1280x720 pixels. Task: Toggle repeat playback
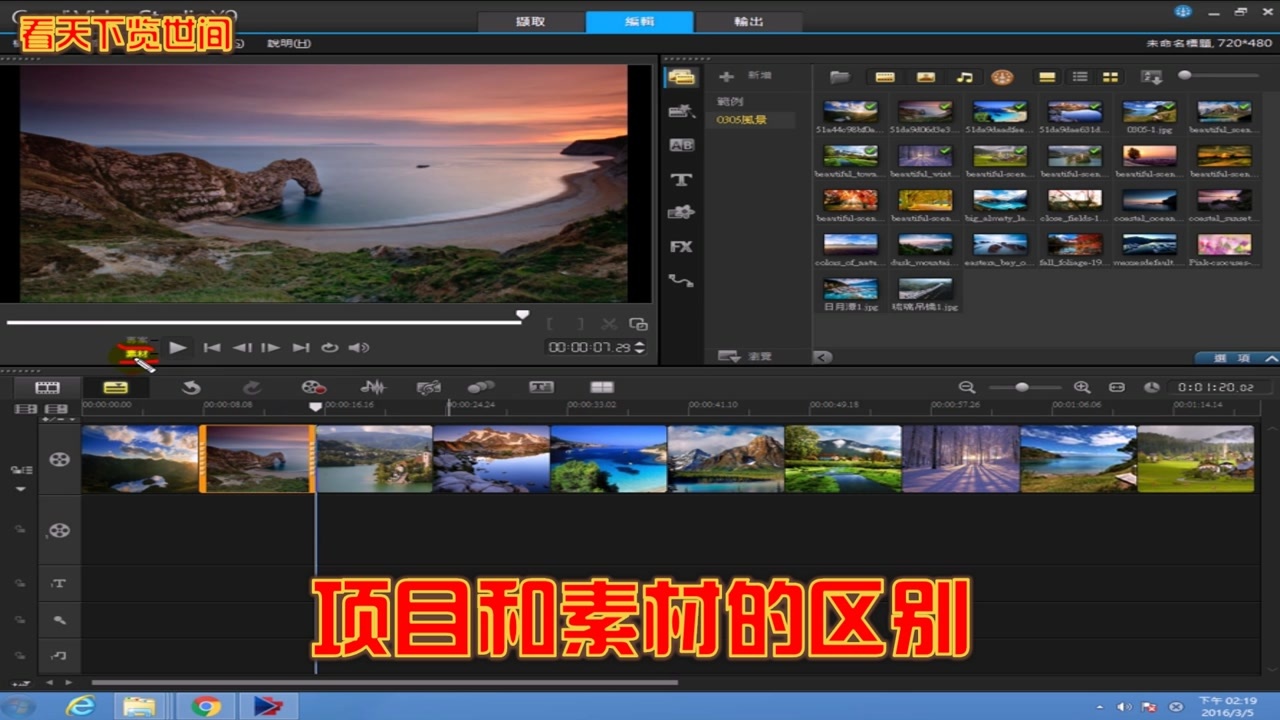329,348
